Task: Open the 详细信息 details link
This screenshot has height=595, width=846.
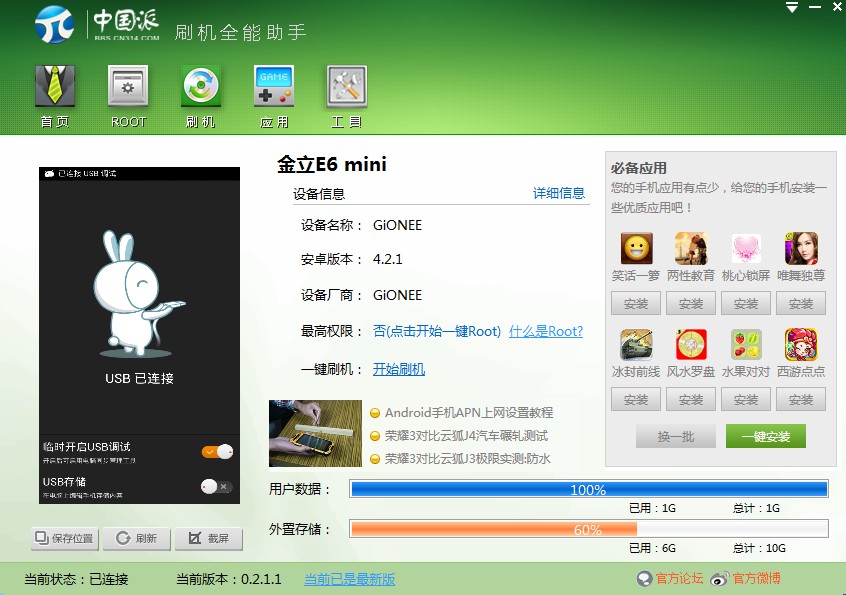Action: pyautogui.click(x=559, y=193)
